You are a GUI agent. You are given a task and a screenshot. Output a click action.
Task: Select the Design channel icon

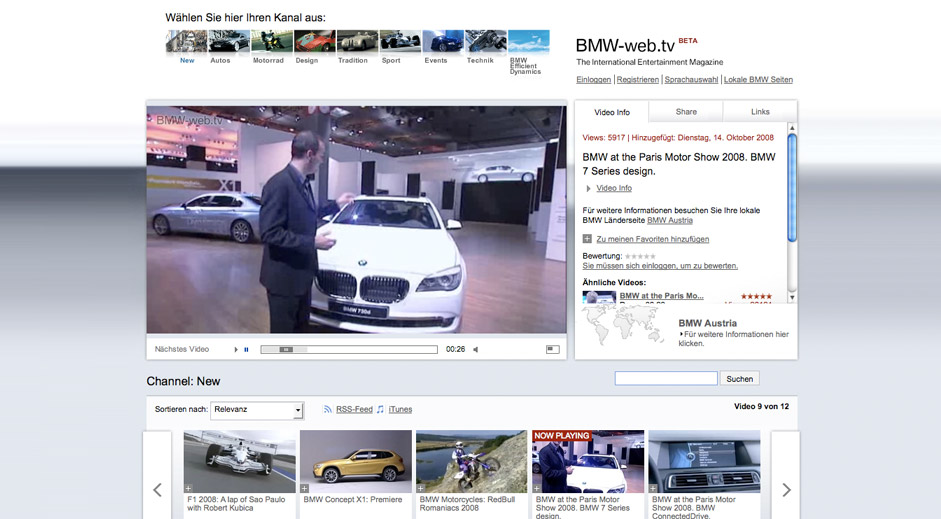pyautogui.click(x=314, y=41)
